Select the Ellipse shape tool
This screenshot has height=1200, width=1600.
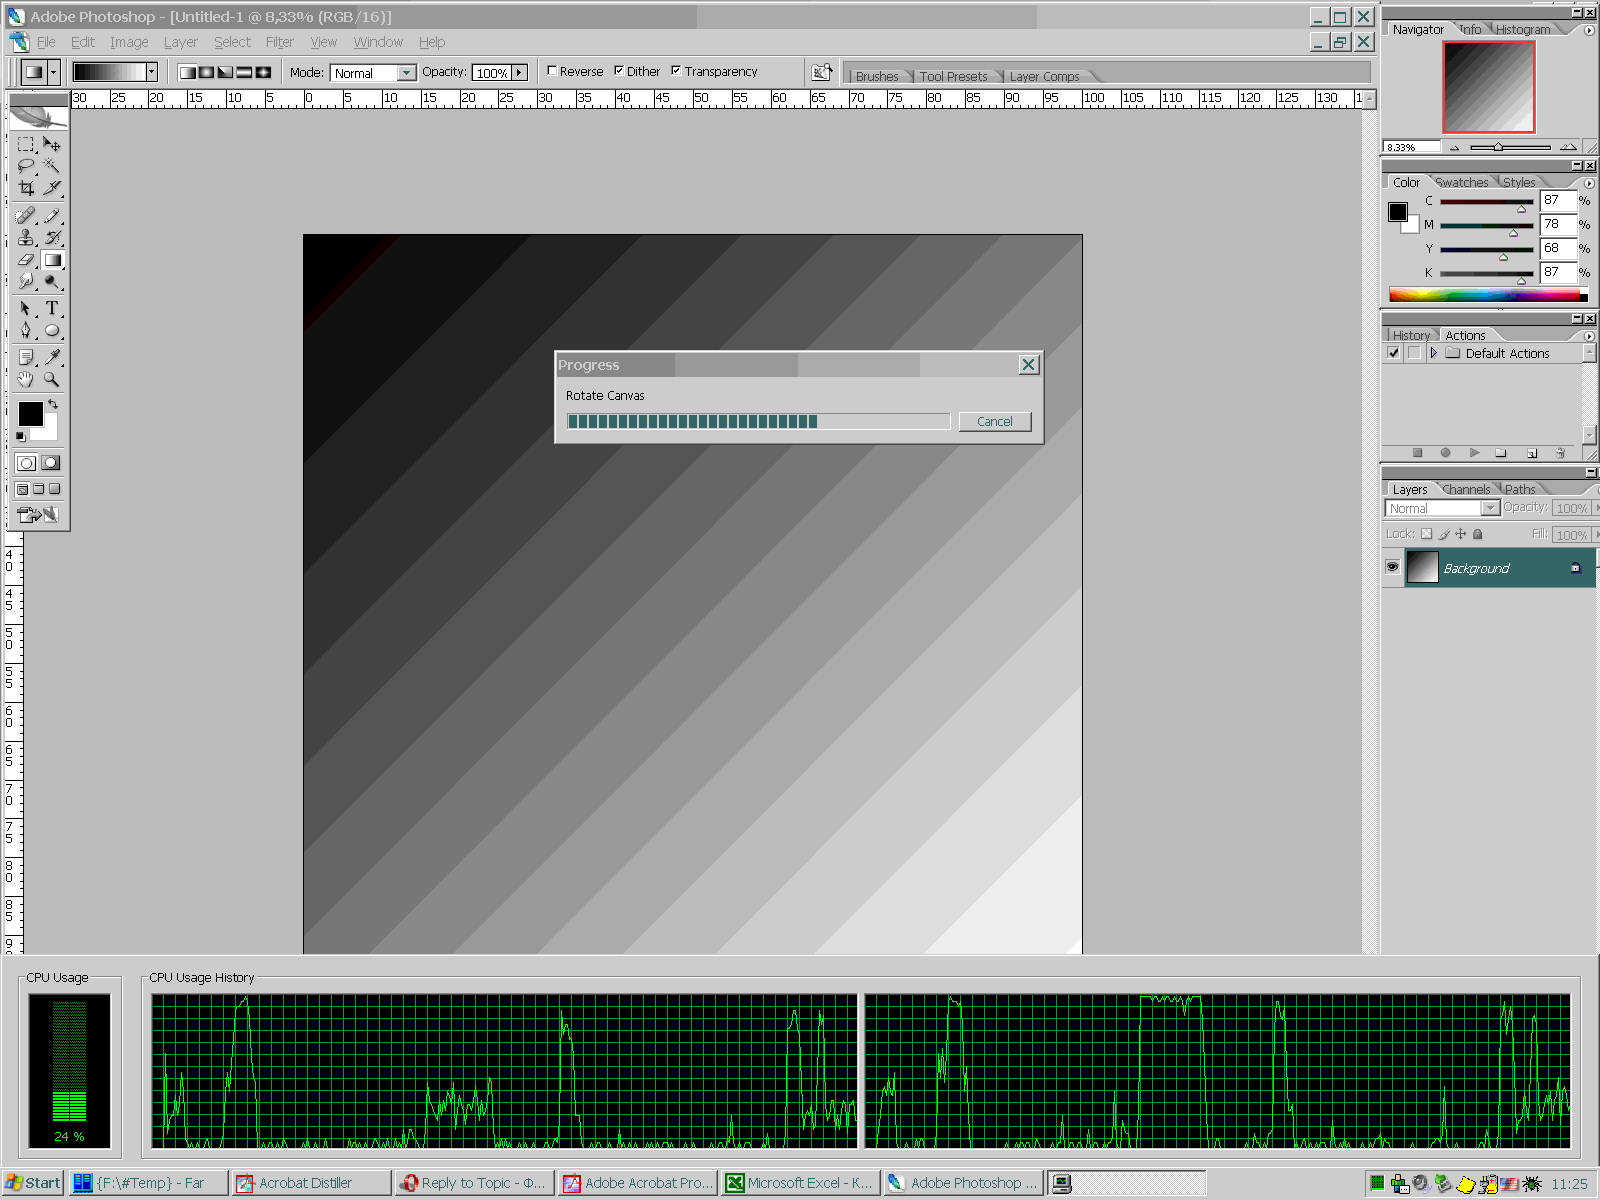tap(52, 330)
